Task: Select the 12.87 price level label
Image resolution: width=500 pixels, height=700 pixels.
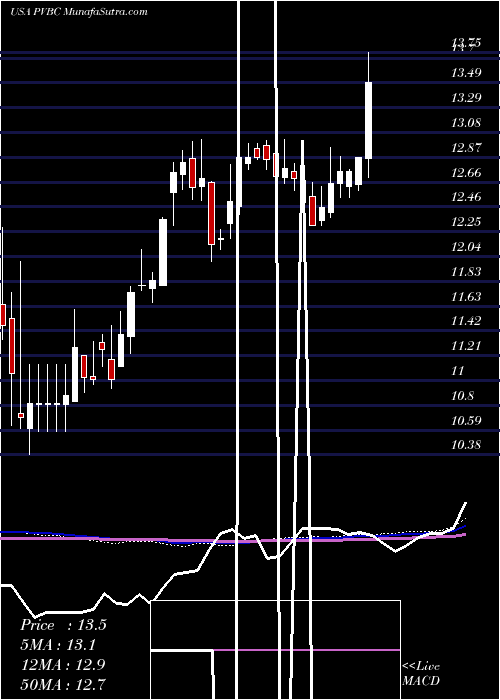Action: pos(467,147)
